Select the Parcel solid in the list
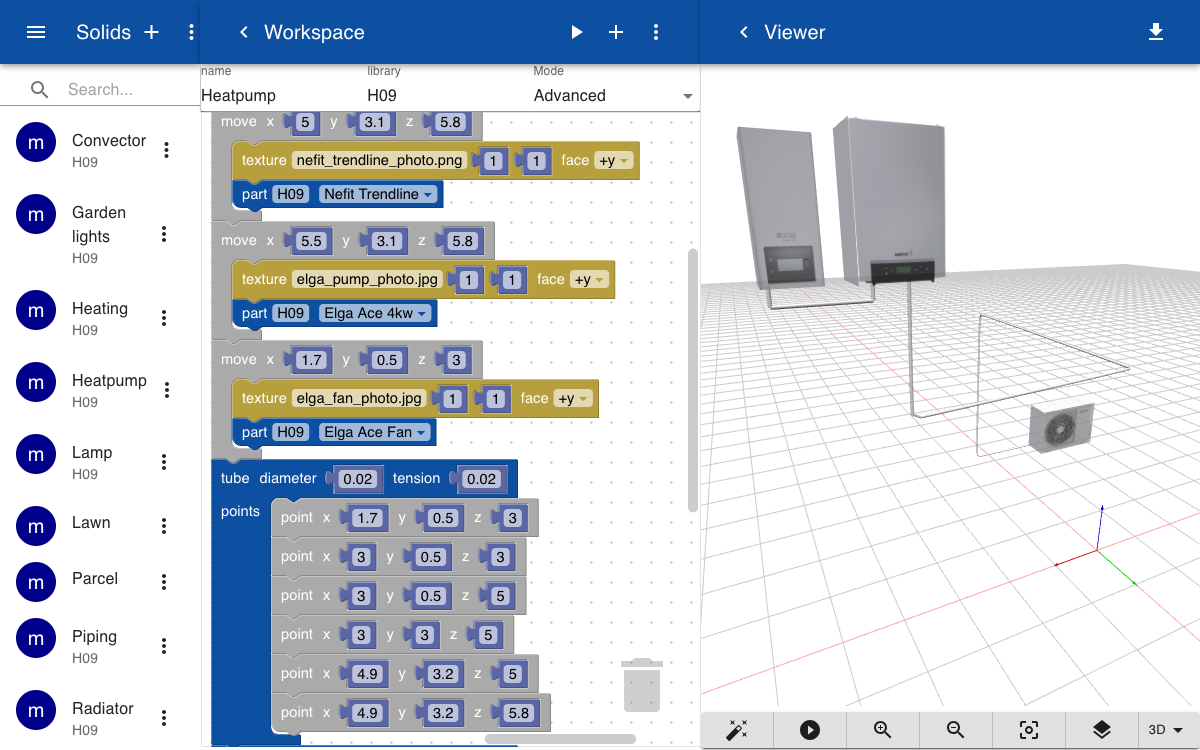 coord(100,582)
